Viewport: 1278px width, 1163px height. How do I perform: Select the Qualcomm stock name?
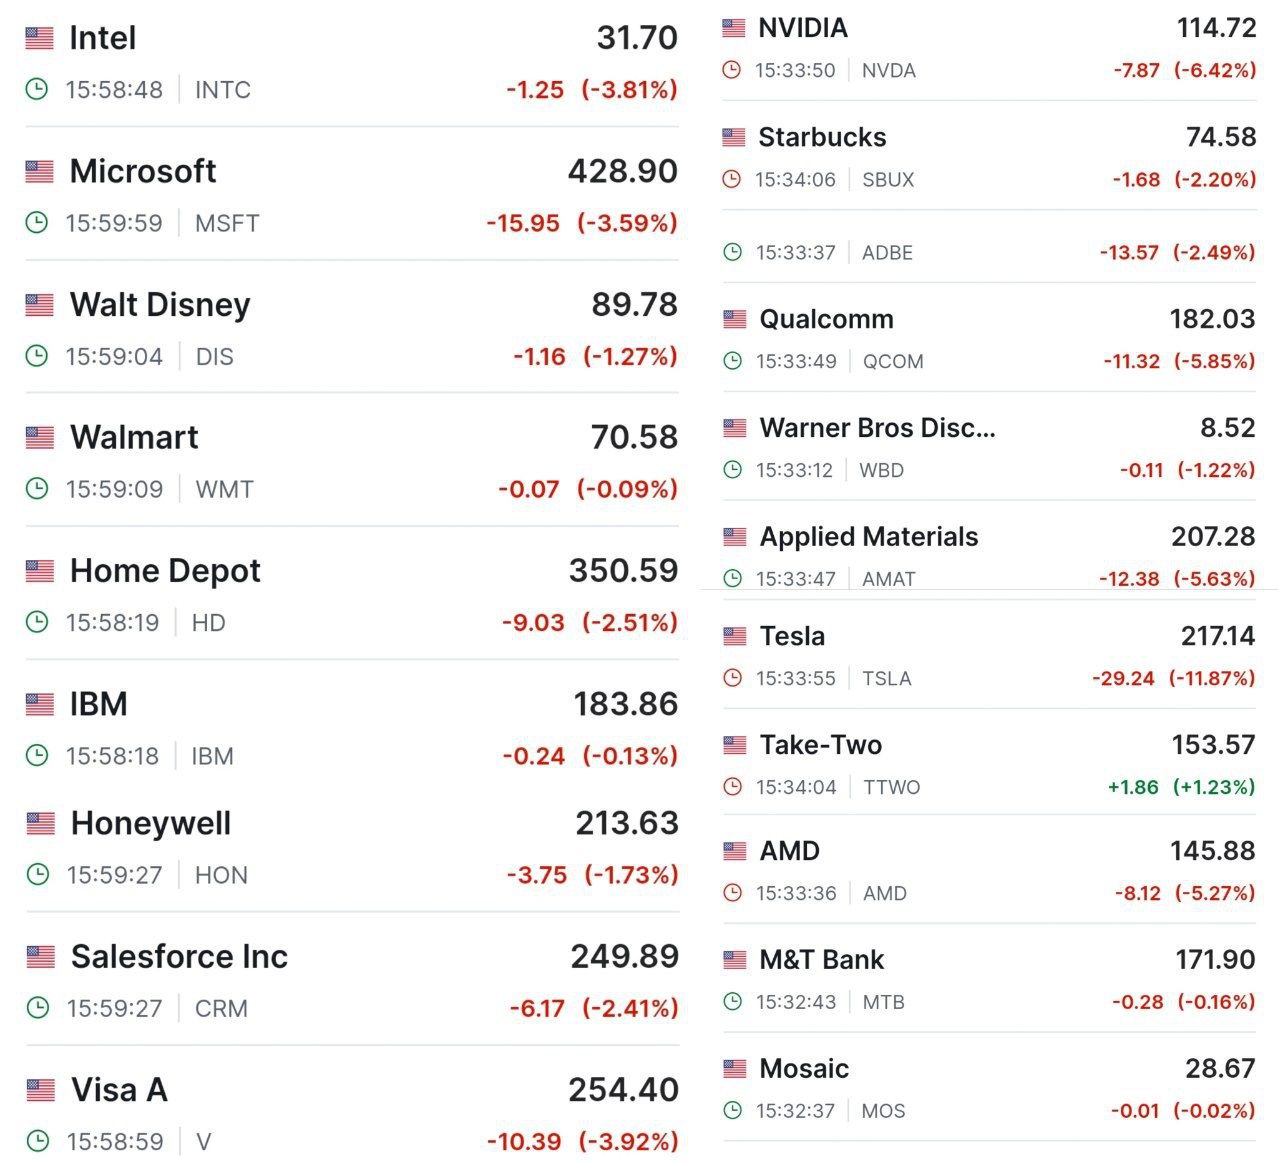point(826,319)
